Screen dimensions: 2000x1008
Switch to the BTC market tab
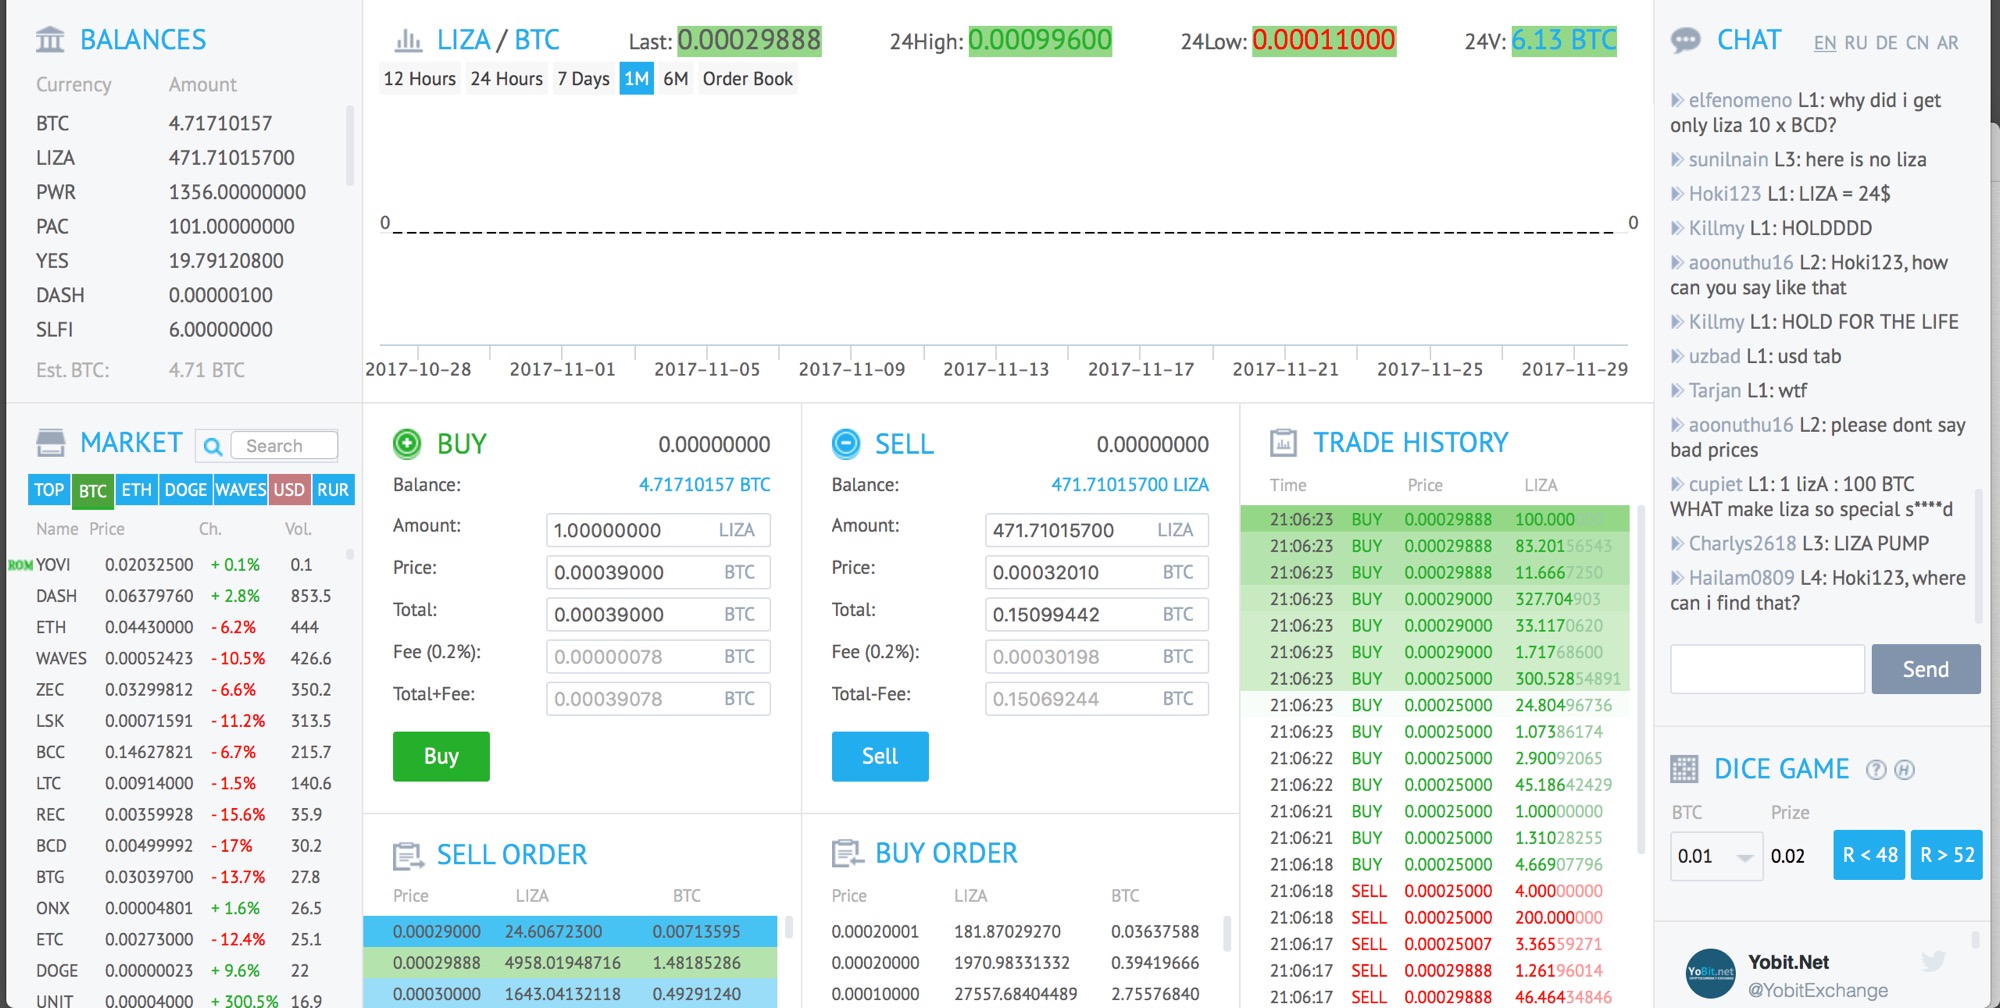[93, 490]
